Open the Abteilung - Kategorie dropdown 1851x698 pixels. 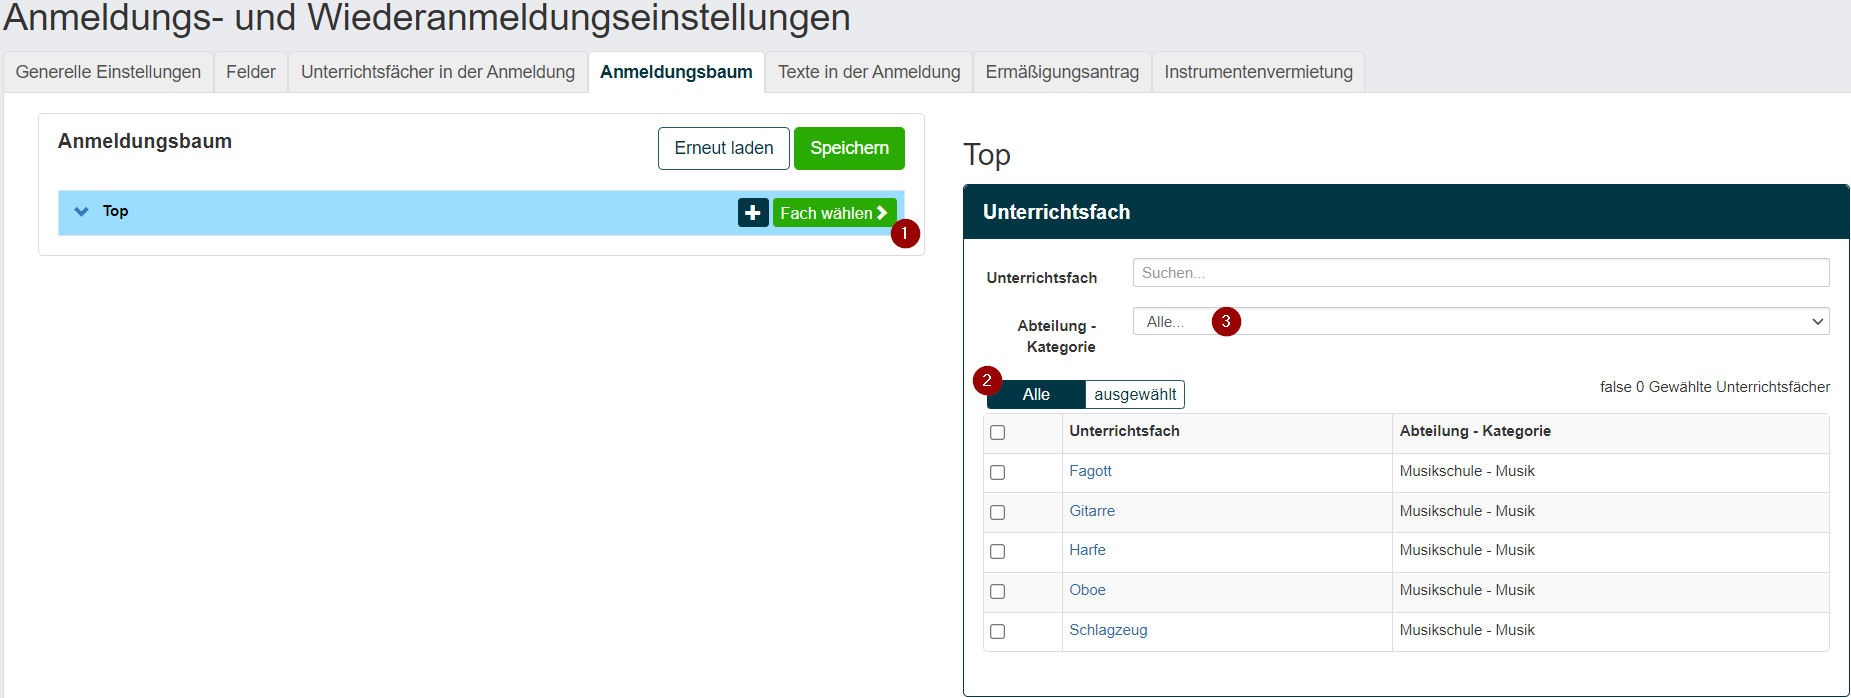(x=1481, y=321)
